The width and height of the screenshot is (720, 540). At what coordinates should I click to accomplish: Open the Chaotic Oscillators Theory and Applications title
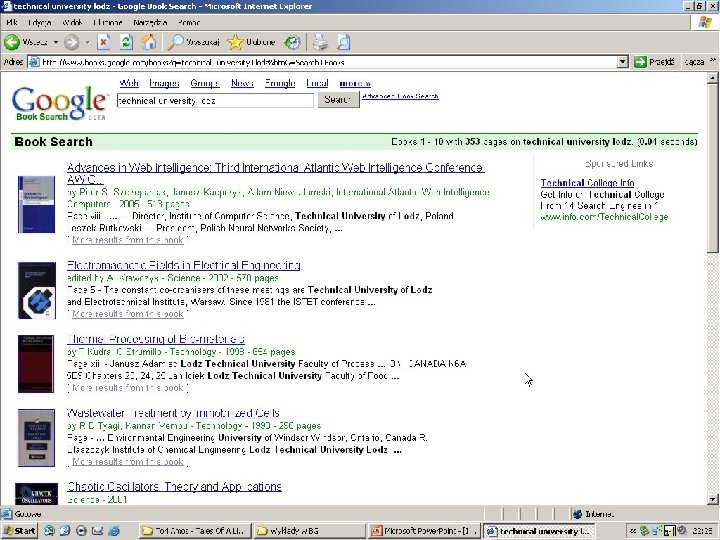click(174, 486)
